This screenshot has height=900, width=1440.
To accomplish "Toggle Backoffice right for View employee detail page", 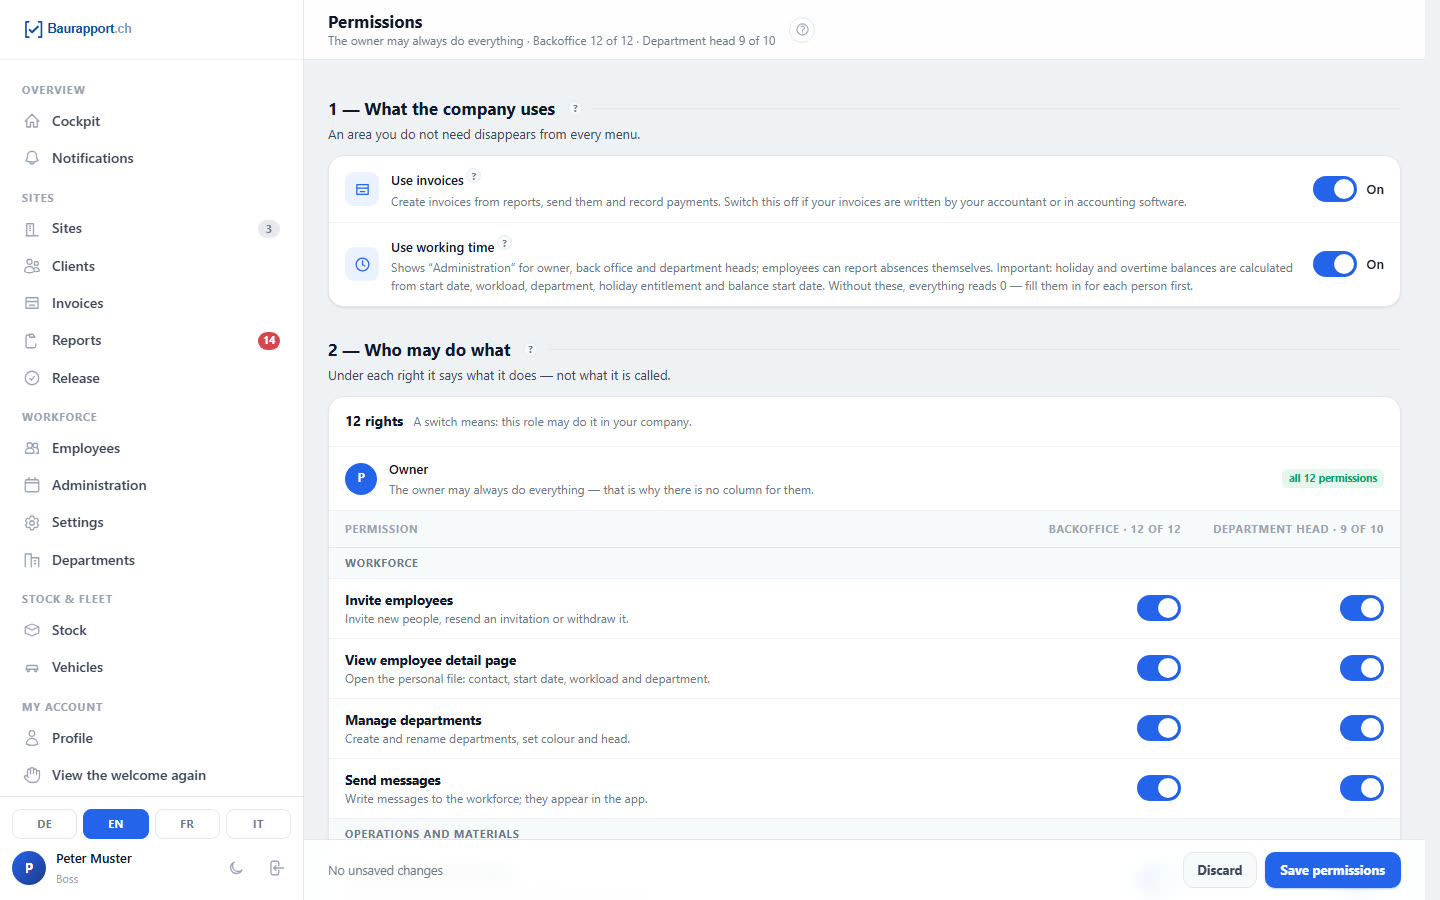I will point(1158,668).
